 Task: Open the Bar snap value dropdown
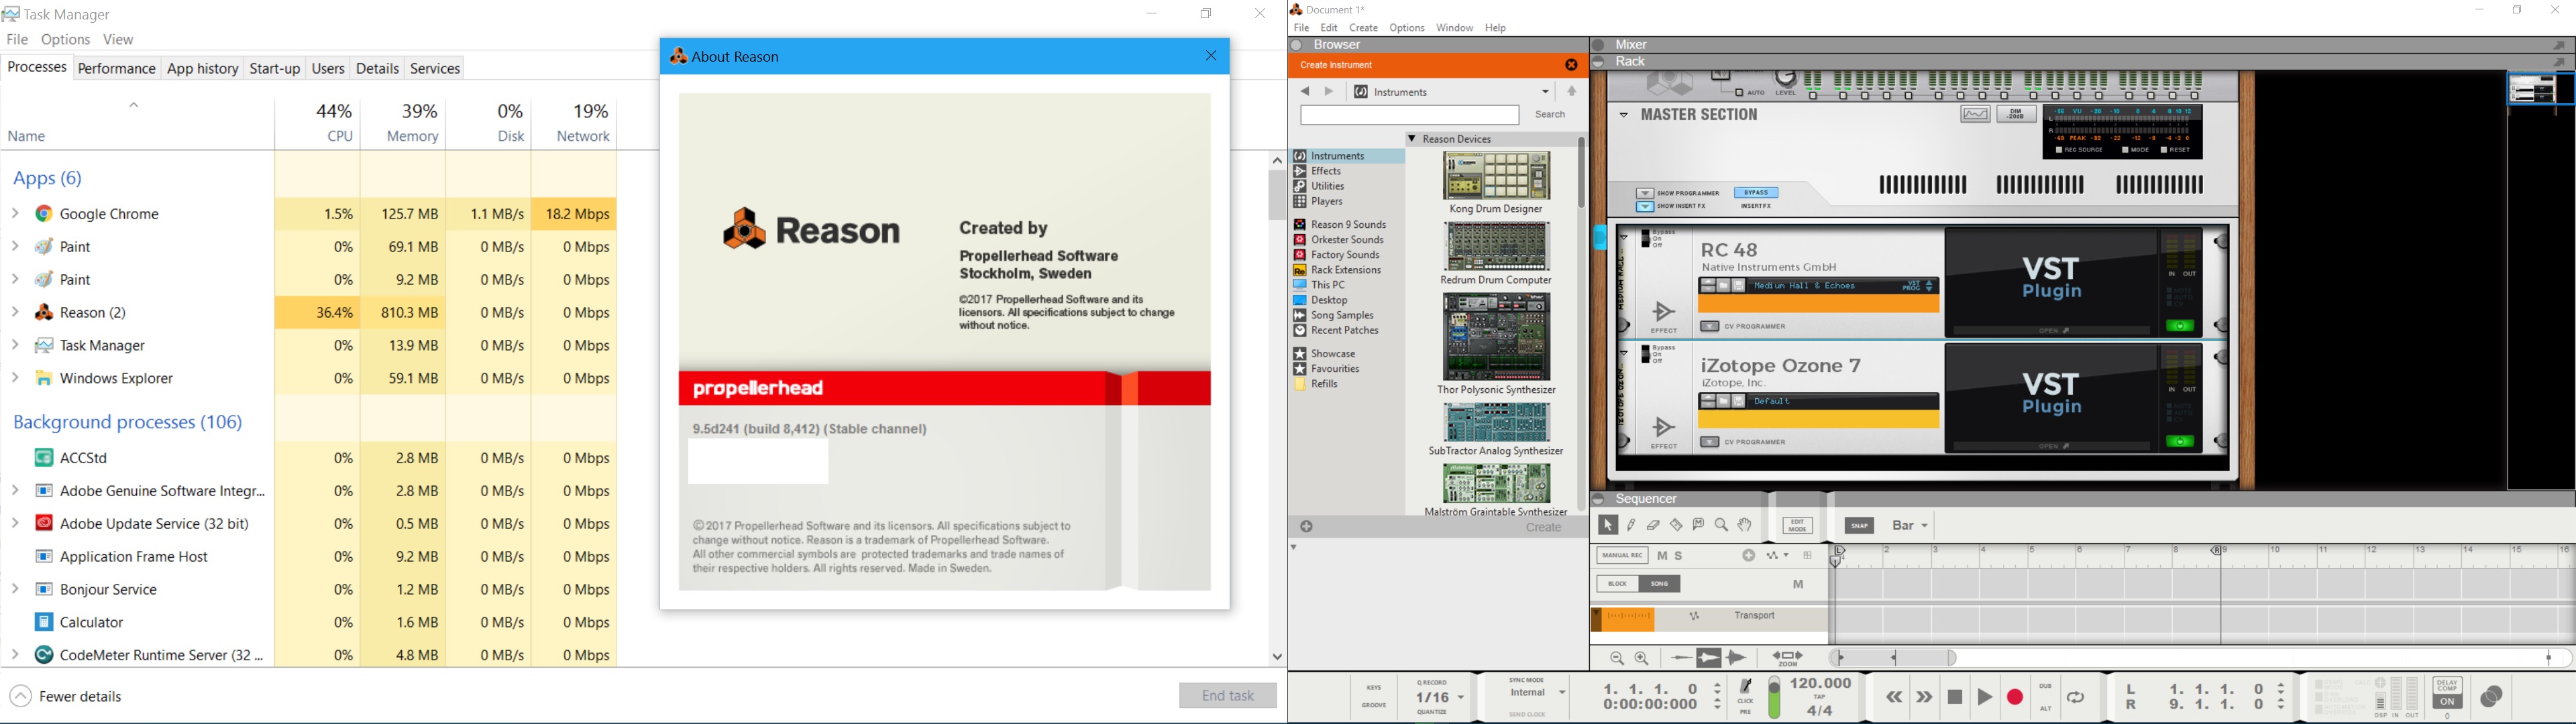click(1910, 526)
